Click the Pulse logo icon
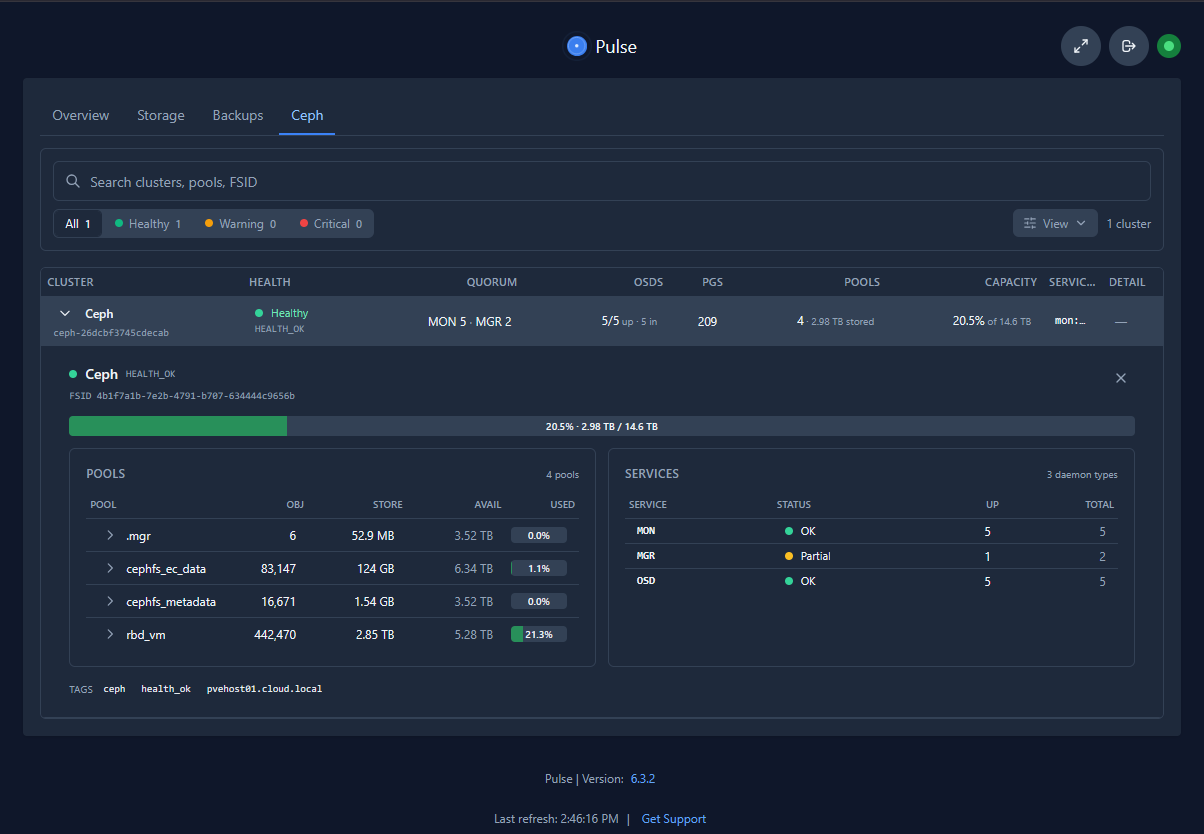Image resolution: width=1204 pixels, height=834 pixels. 576,46
